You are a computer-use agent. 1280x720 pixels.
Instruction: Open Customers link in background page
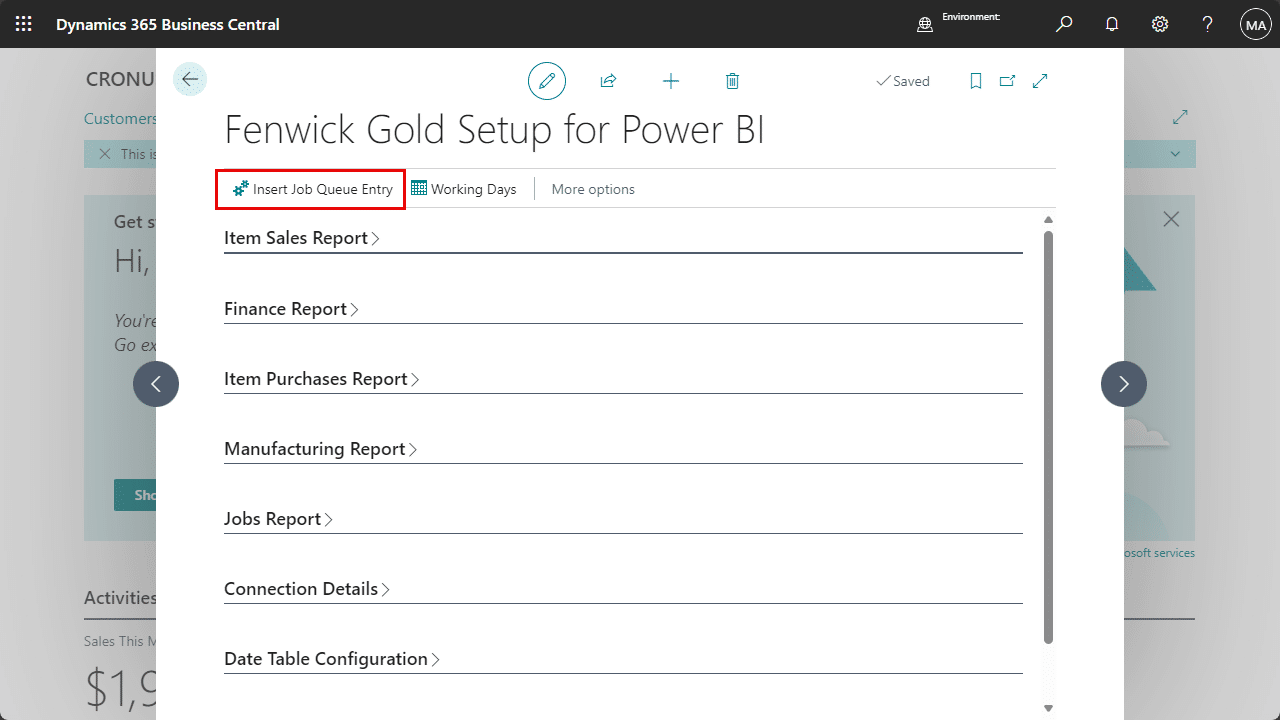(120, 118)
